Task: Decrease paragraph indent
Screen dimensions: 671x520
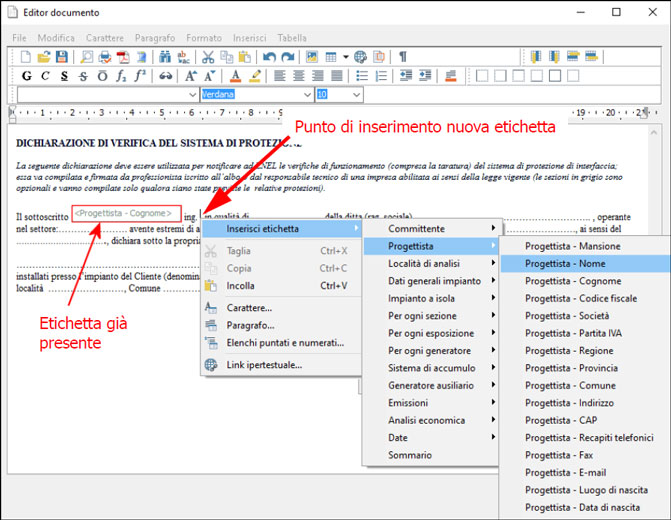Action: [405, 76]
